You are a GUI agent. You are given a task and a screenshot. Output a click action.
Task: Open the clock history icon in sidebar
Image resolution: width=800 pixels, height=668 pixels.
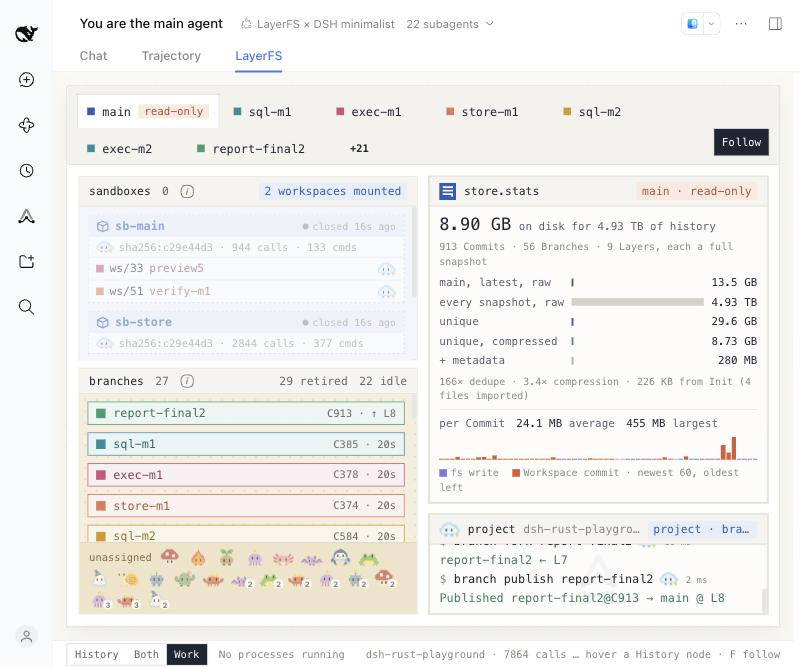(x=26, y=170)
